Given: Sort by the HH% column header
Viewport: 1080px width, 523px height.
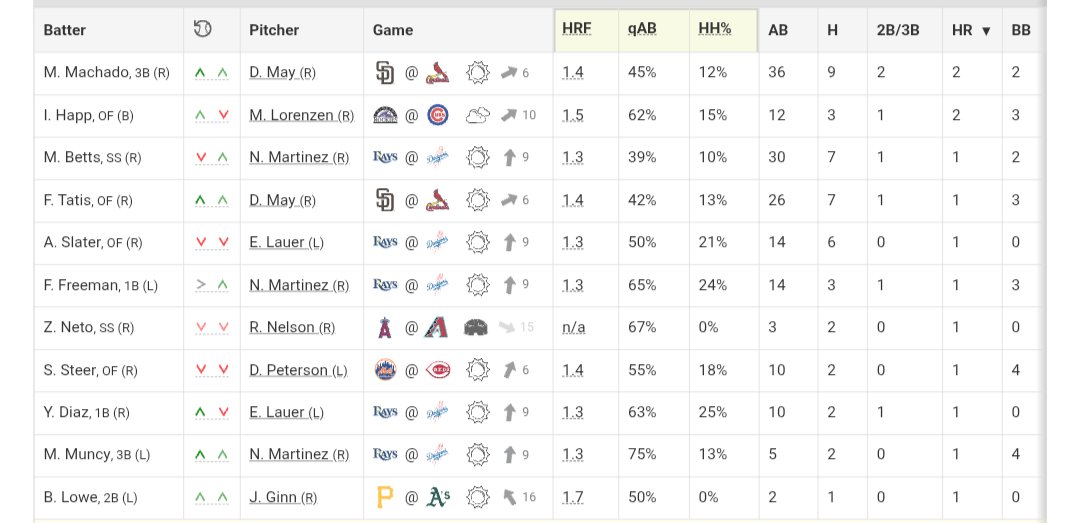Looking at the screenshot, I should tap(714, 29).
